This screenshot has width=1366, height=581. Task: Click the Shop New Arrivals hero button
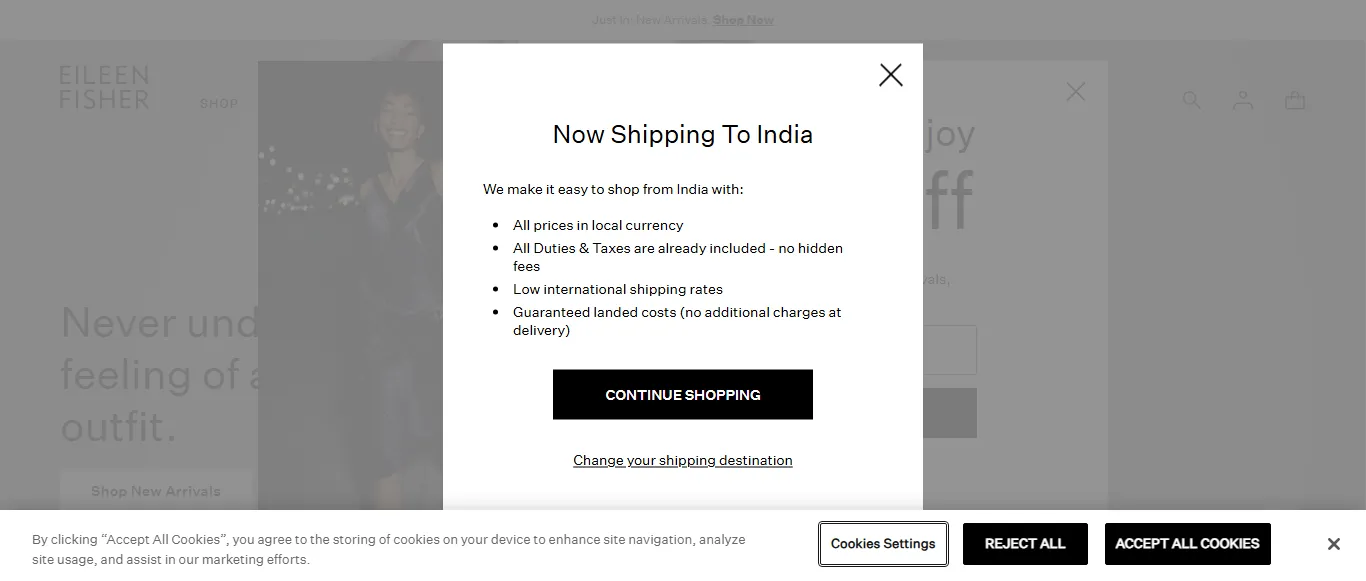[156, 491]
